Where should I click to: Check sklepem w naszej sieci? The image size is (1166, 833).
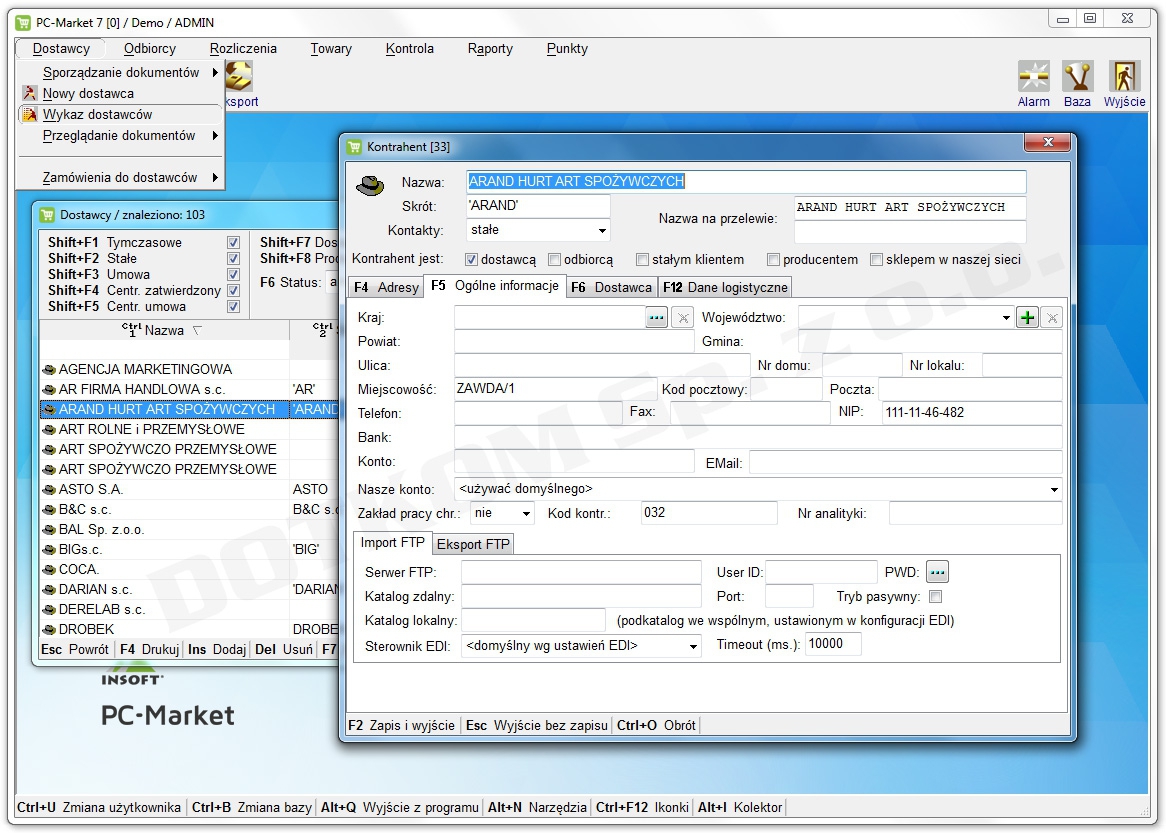tap(876, 260)
